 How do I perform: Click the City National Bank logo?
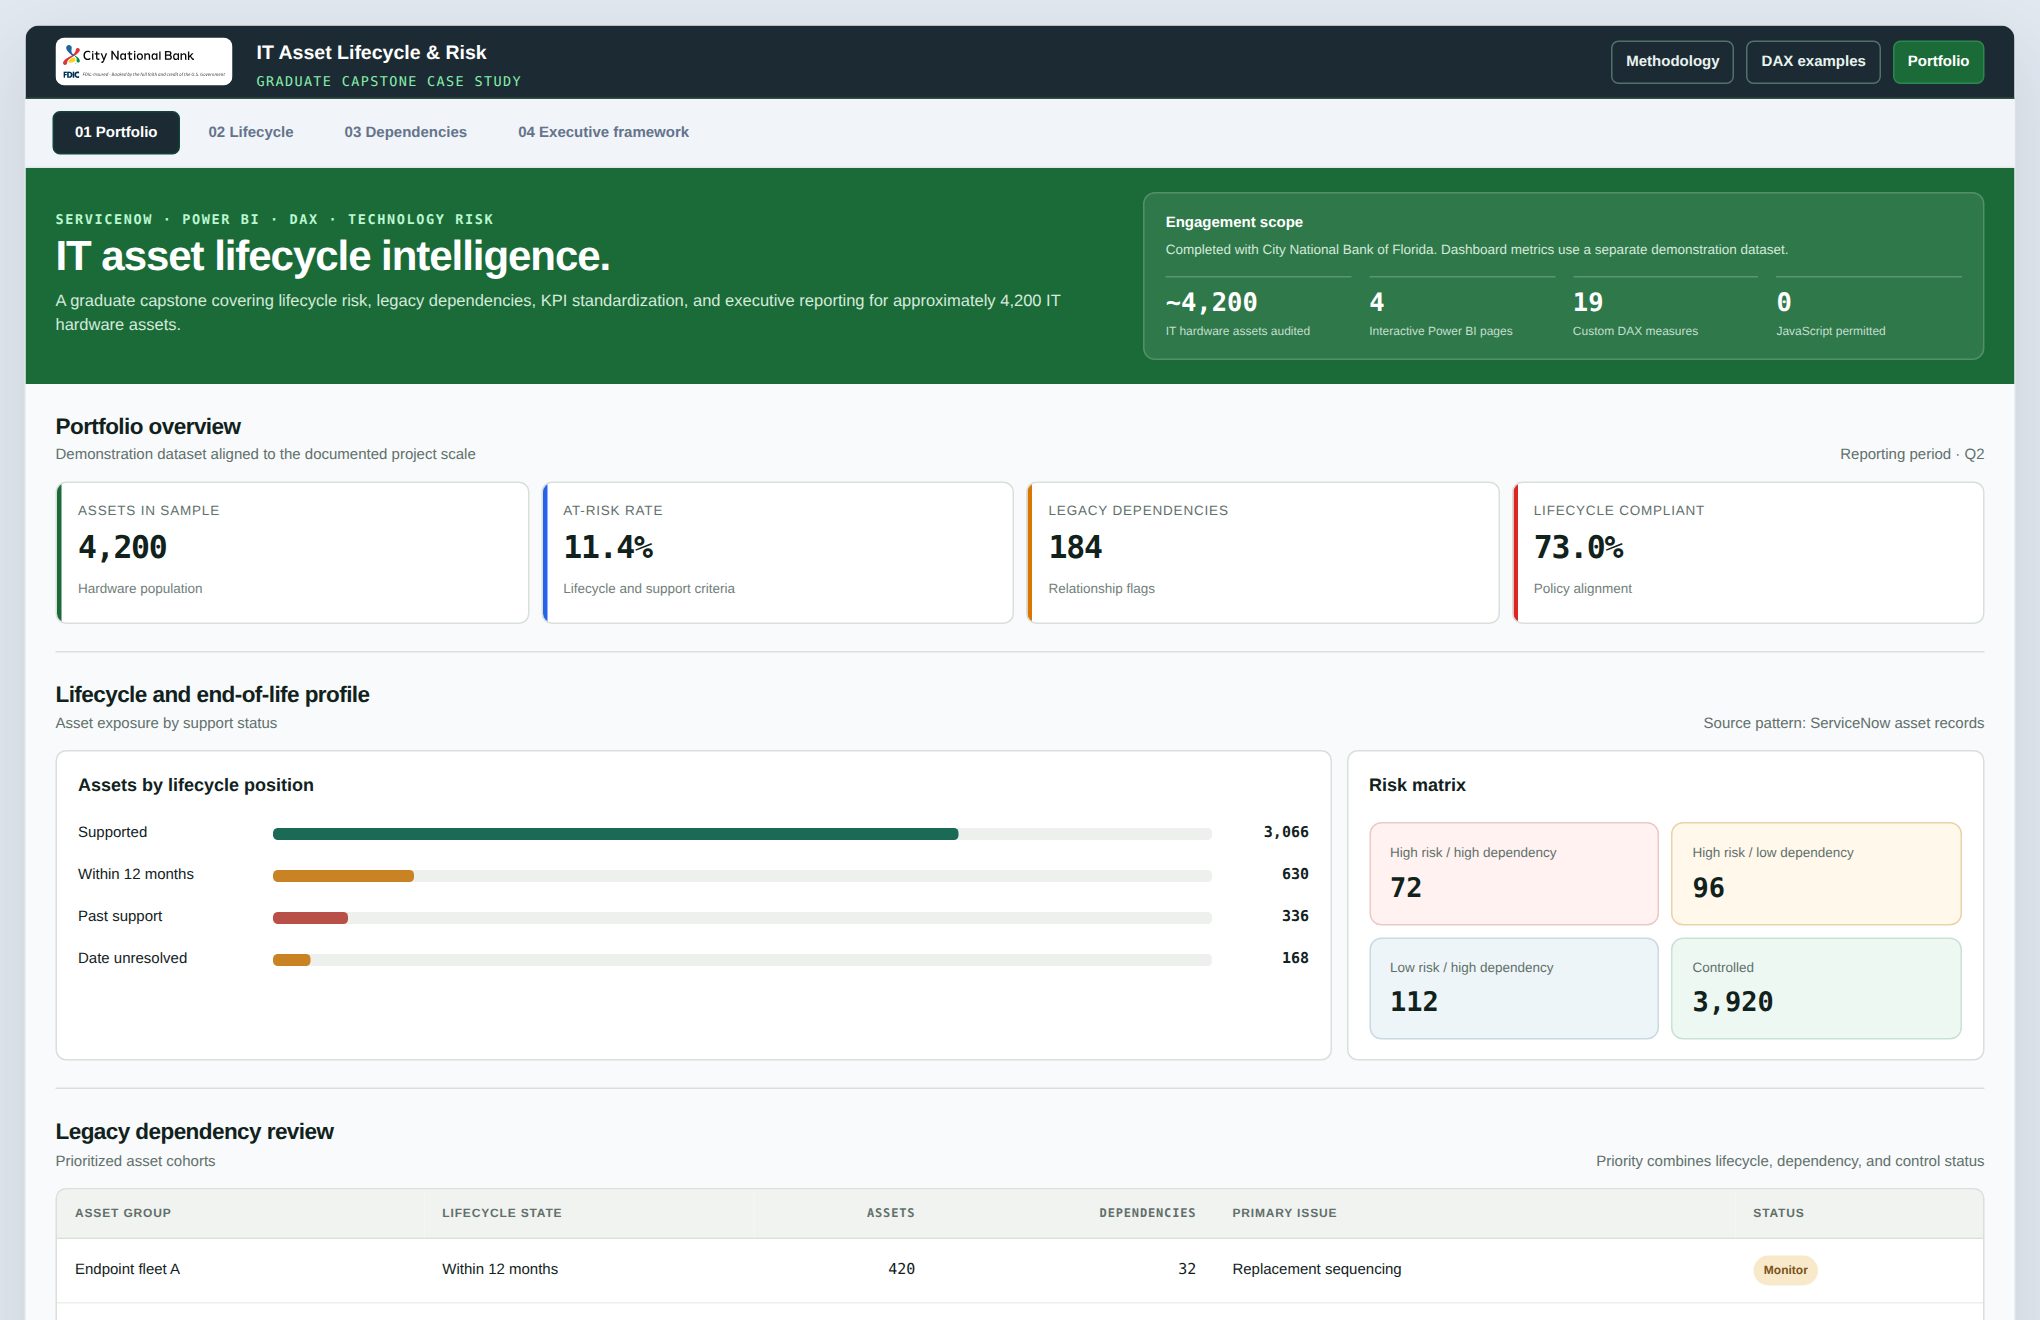tap(144, 62)
